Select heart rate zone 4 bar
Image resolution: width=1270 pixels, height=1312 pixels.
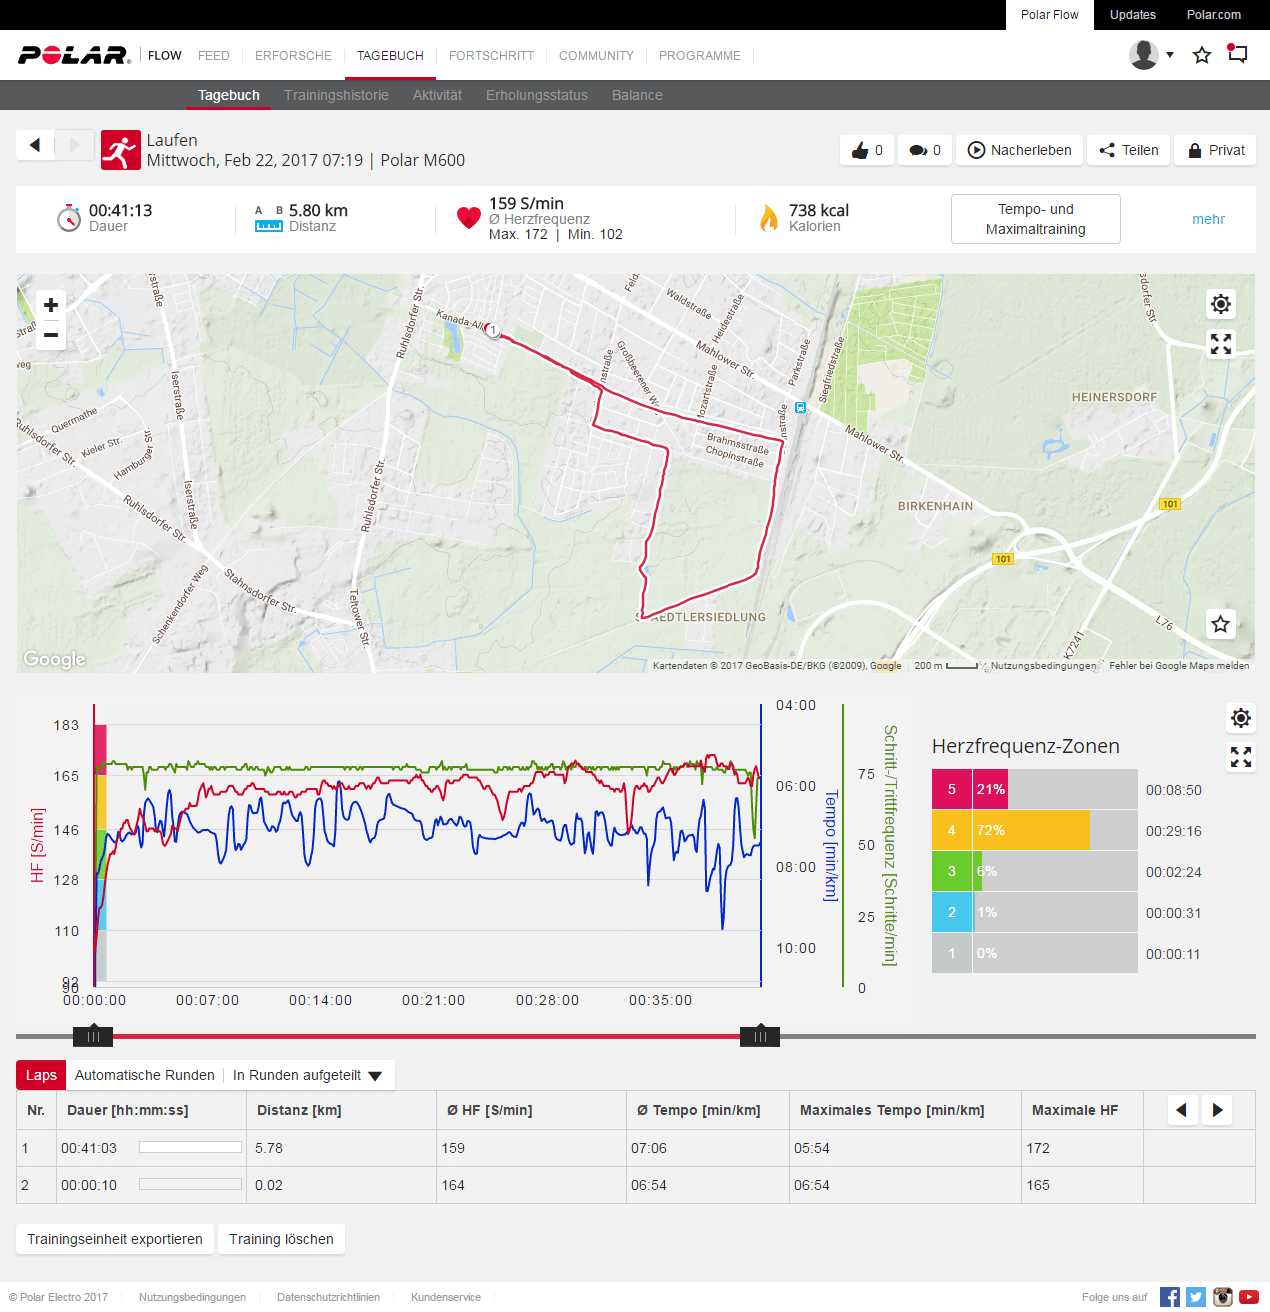(x=1035, y=830)
